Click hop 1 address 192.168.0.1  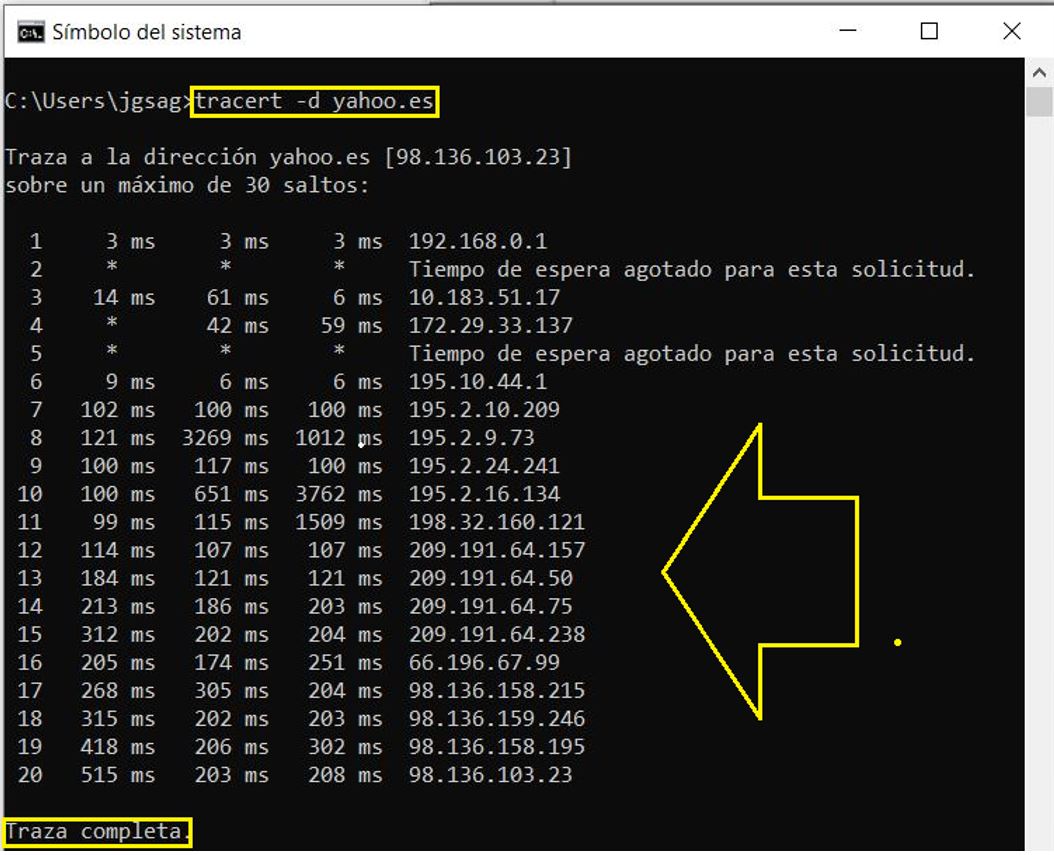click(x=478, y=241)
